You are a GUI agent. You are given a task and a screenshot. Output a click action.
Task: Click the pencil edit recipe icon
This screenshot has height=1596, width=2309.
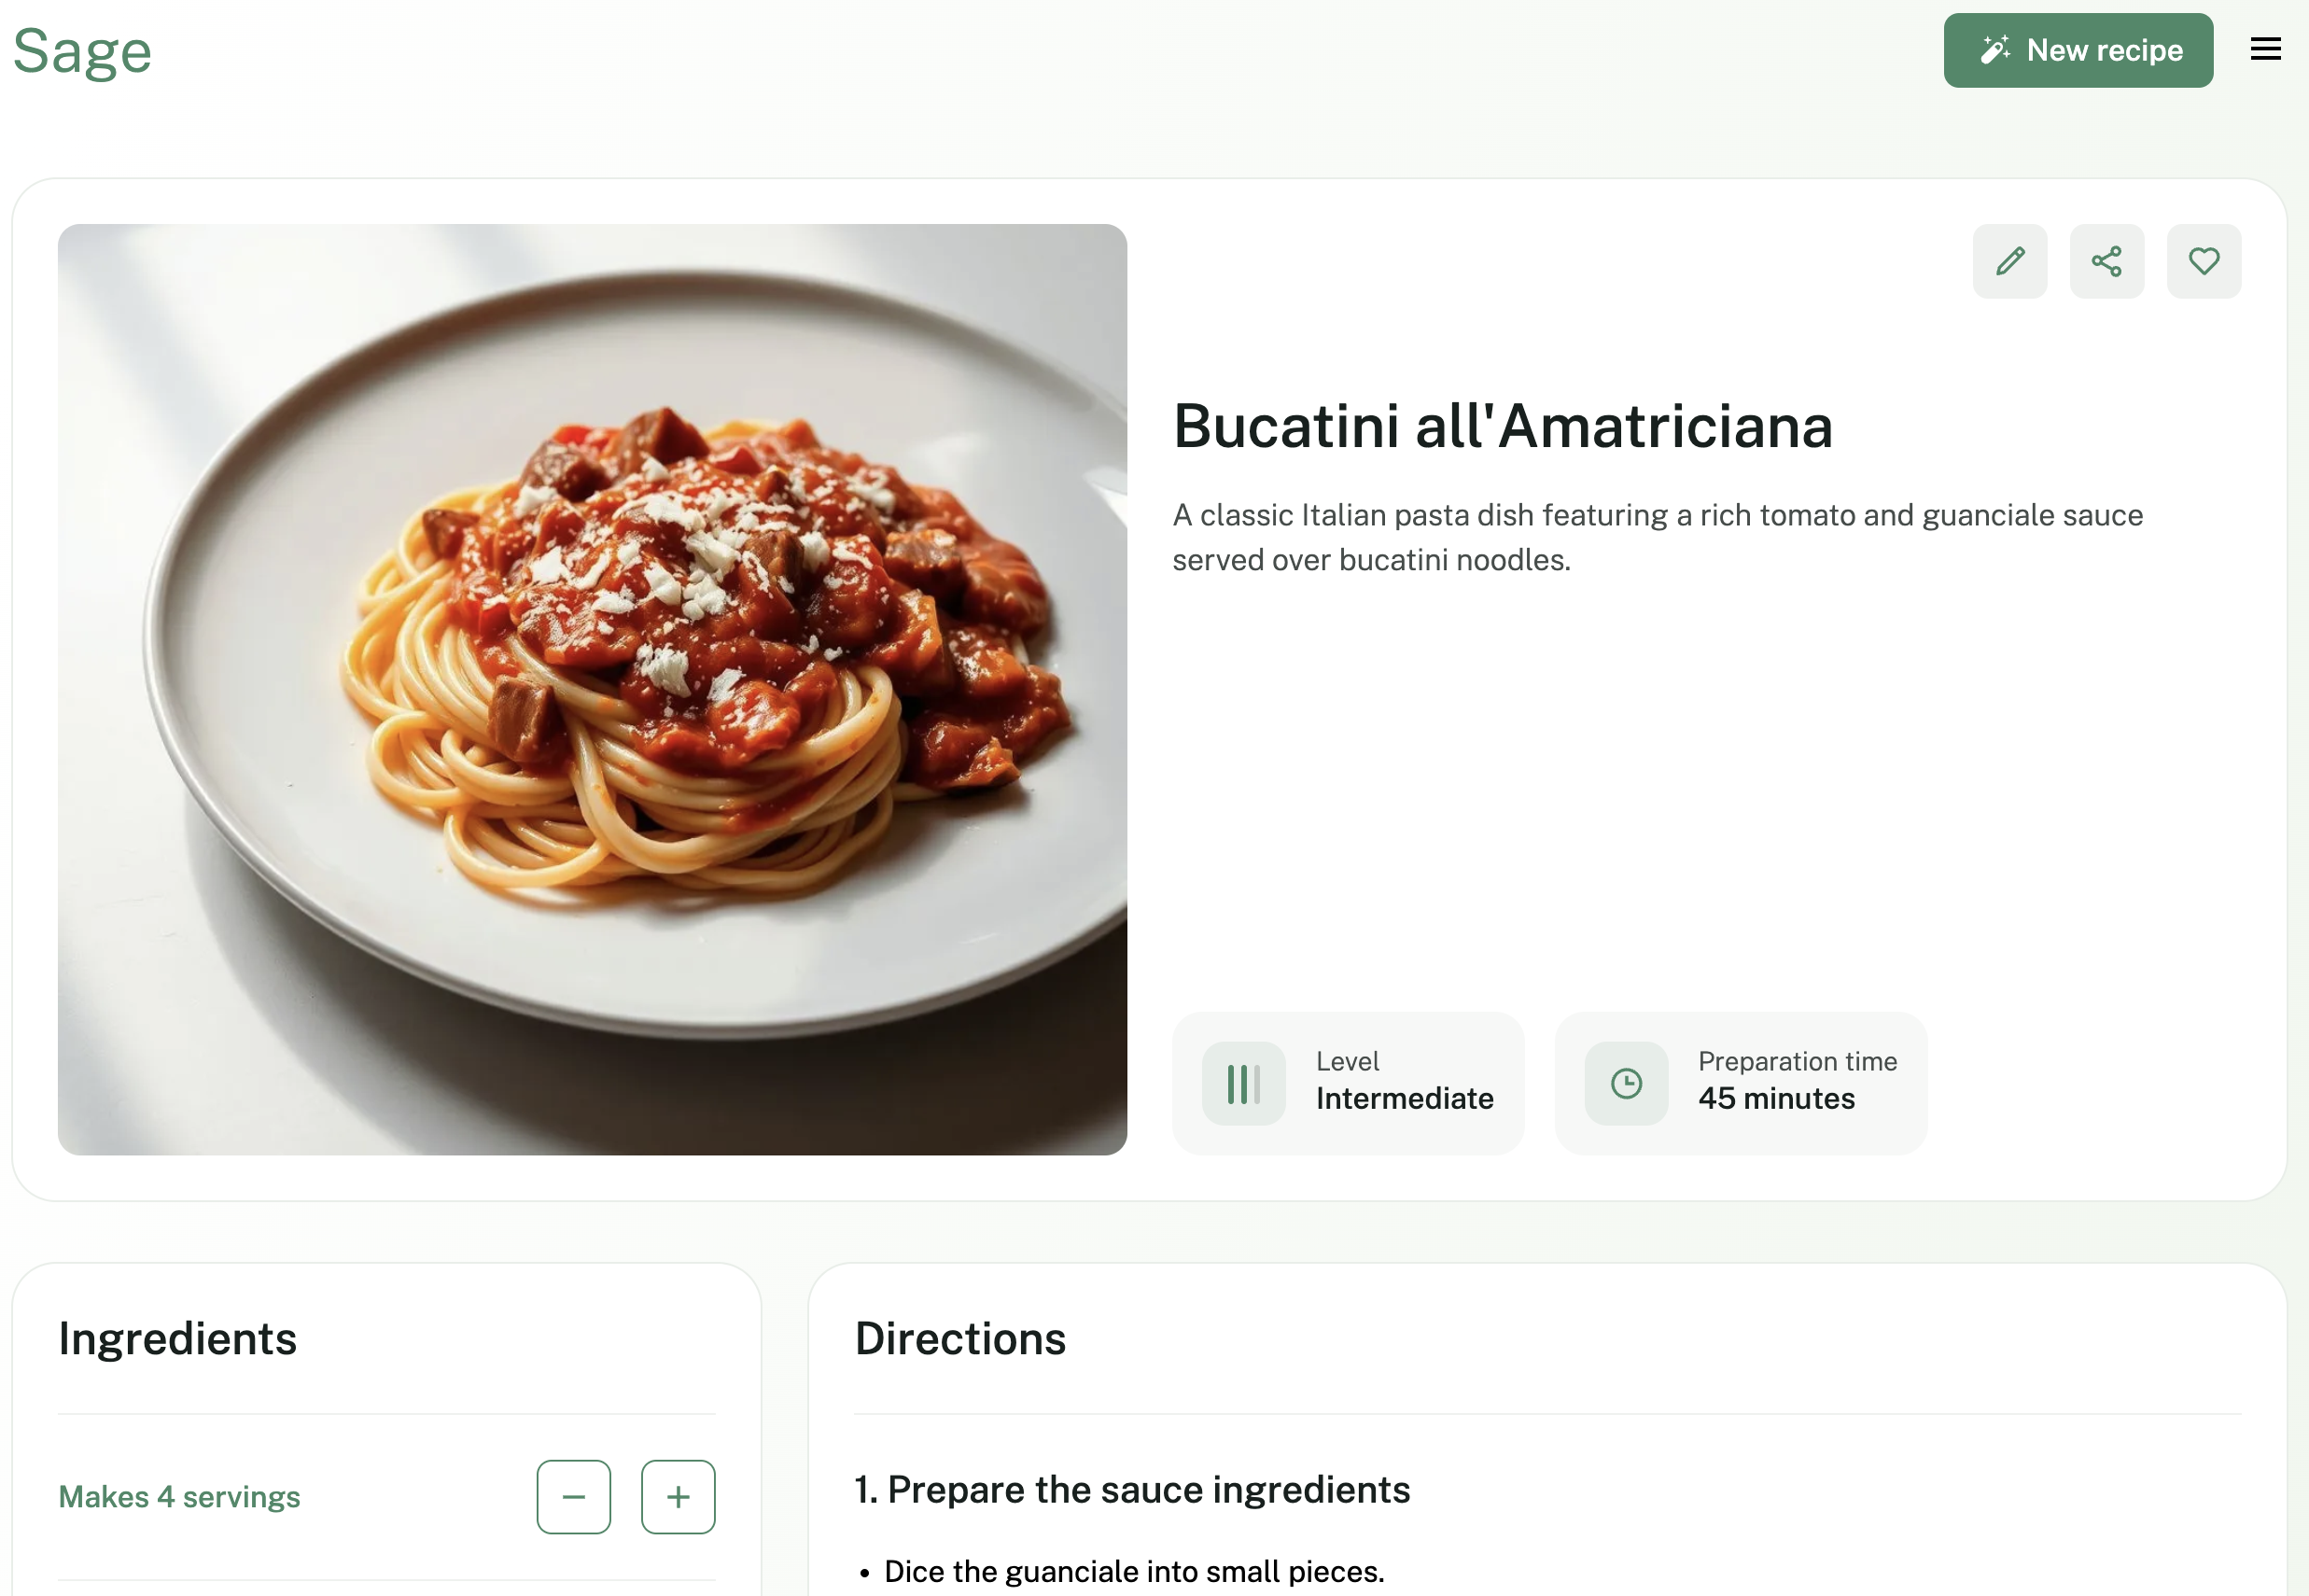(x=2009, y=261)
